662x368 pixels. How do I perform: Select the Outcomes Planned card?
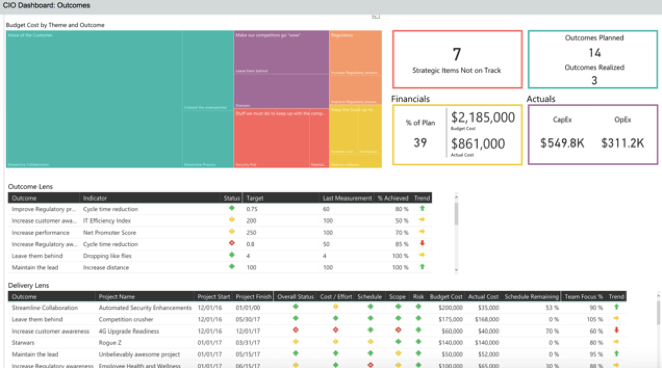593,60
